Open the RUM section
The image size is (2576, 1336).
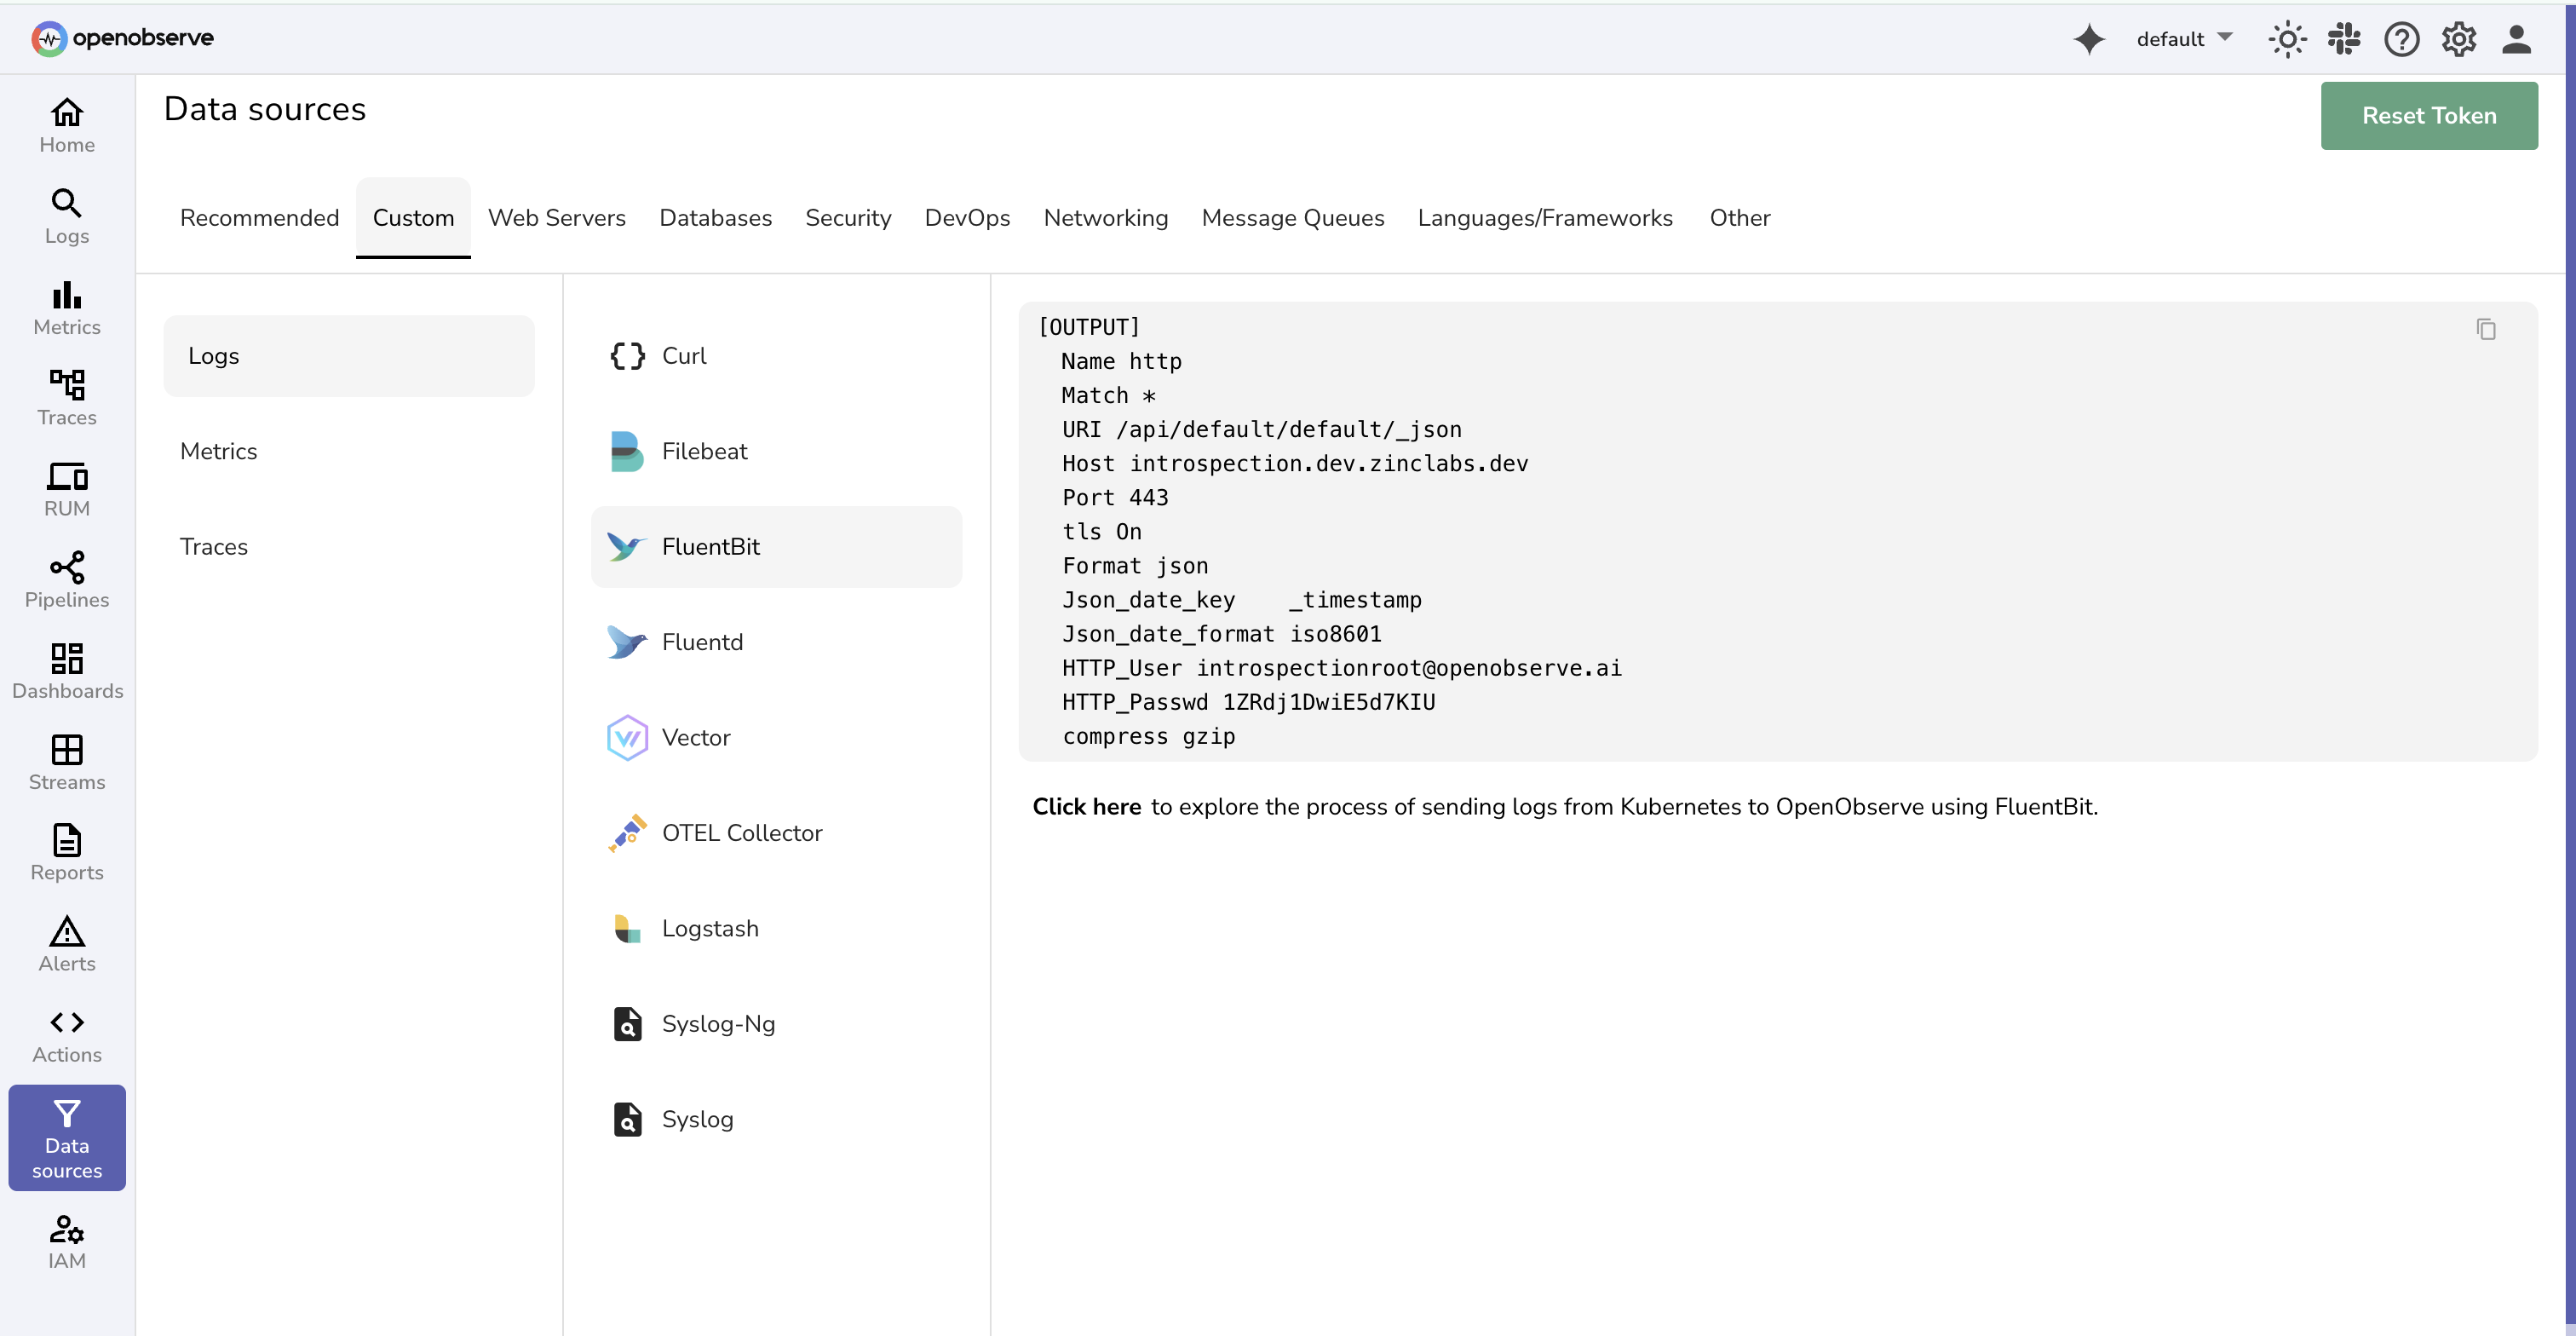[x=66, y=488]
